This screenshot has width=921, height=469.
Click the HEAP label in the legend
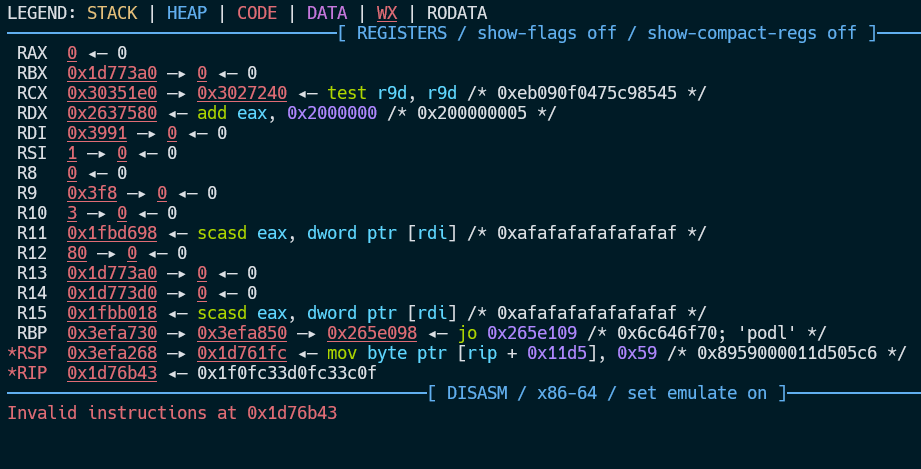[187, 13]
